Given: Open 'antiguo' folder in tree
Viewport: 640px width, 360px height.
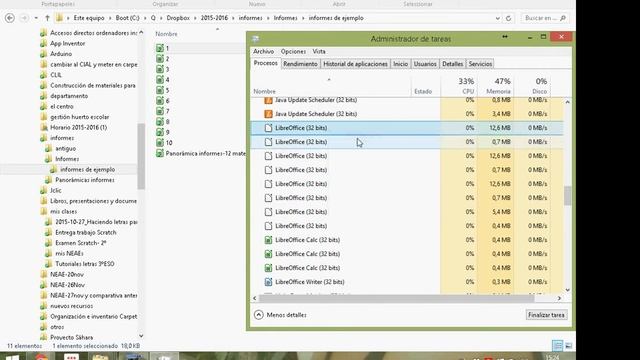Looking at the screenshot, I should tap(65, 149).
